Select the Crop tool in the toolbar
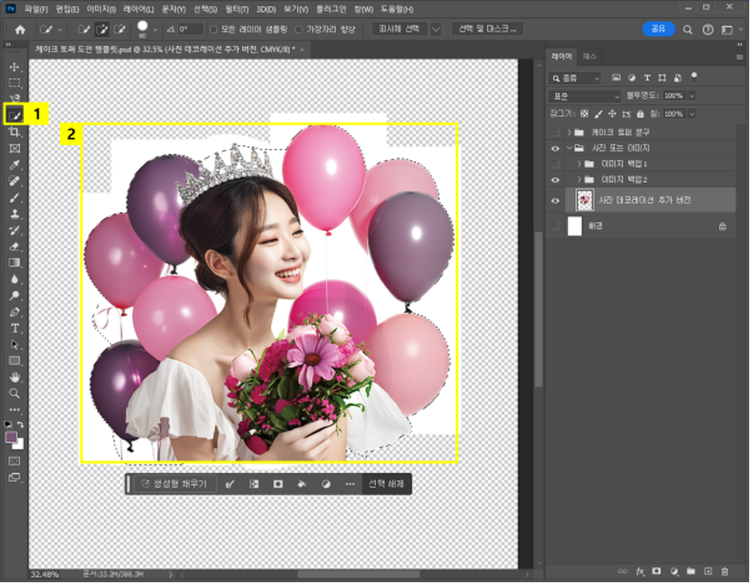 14,132
